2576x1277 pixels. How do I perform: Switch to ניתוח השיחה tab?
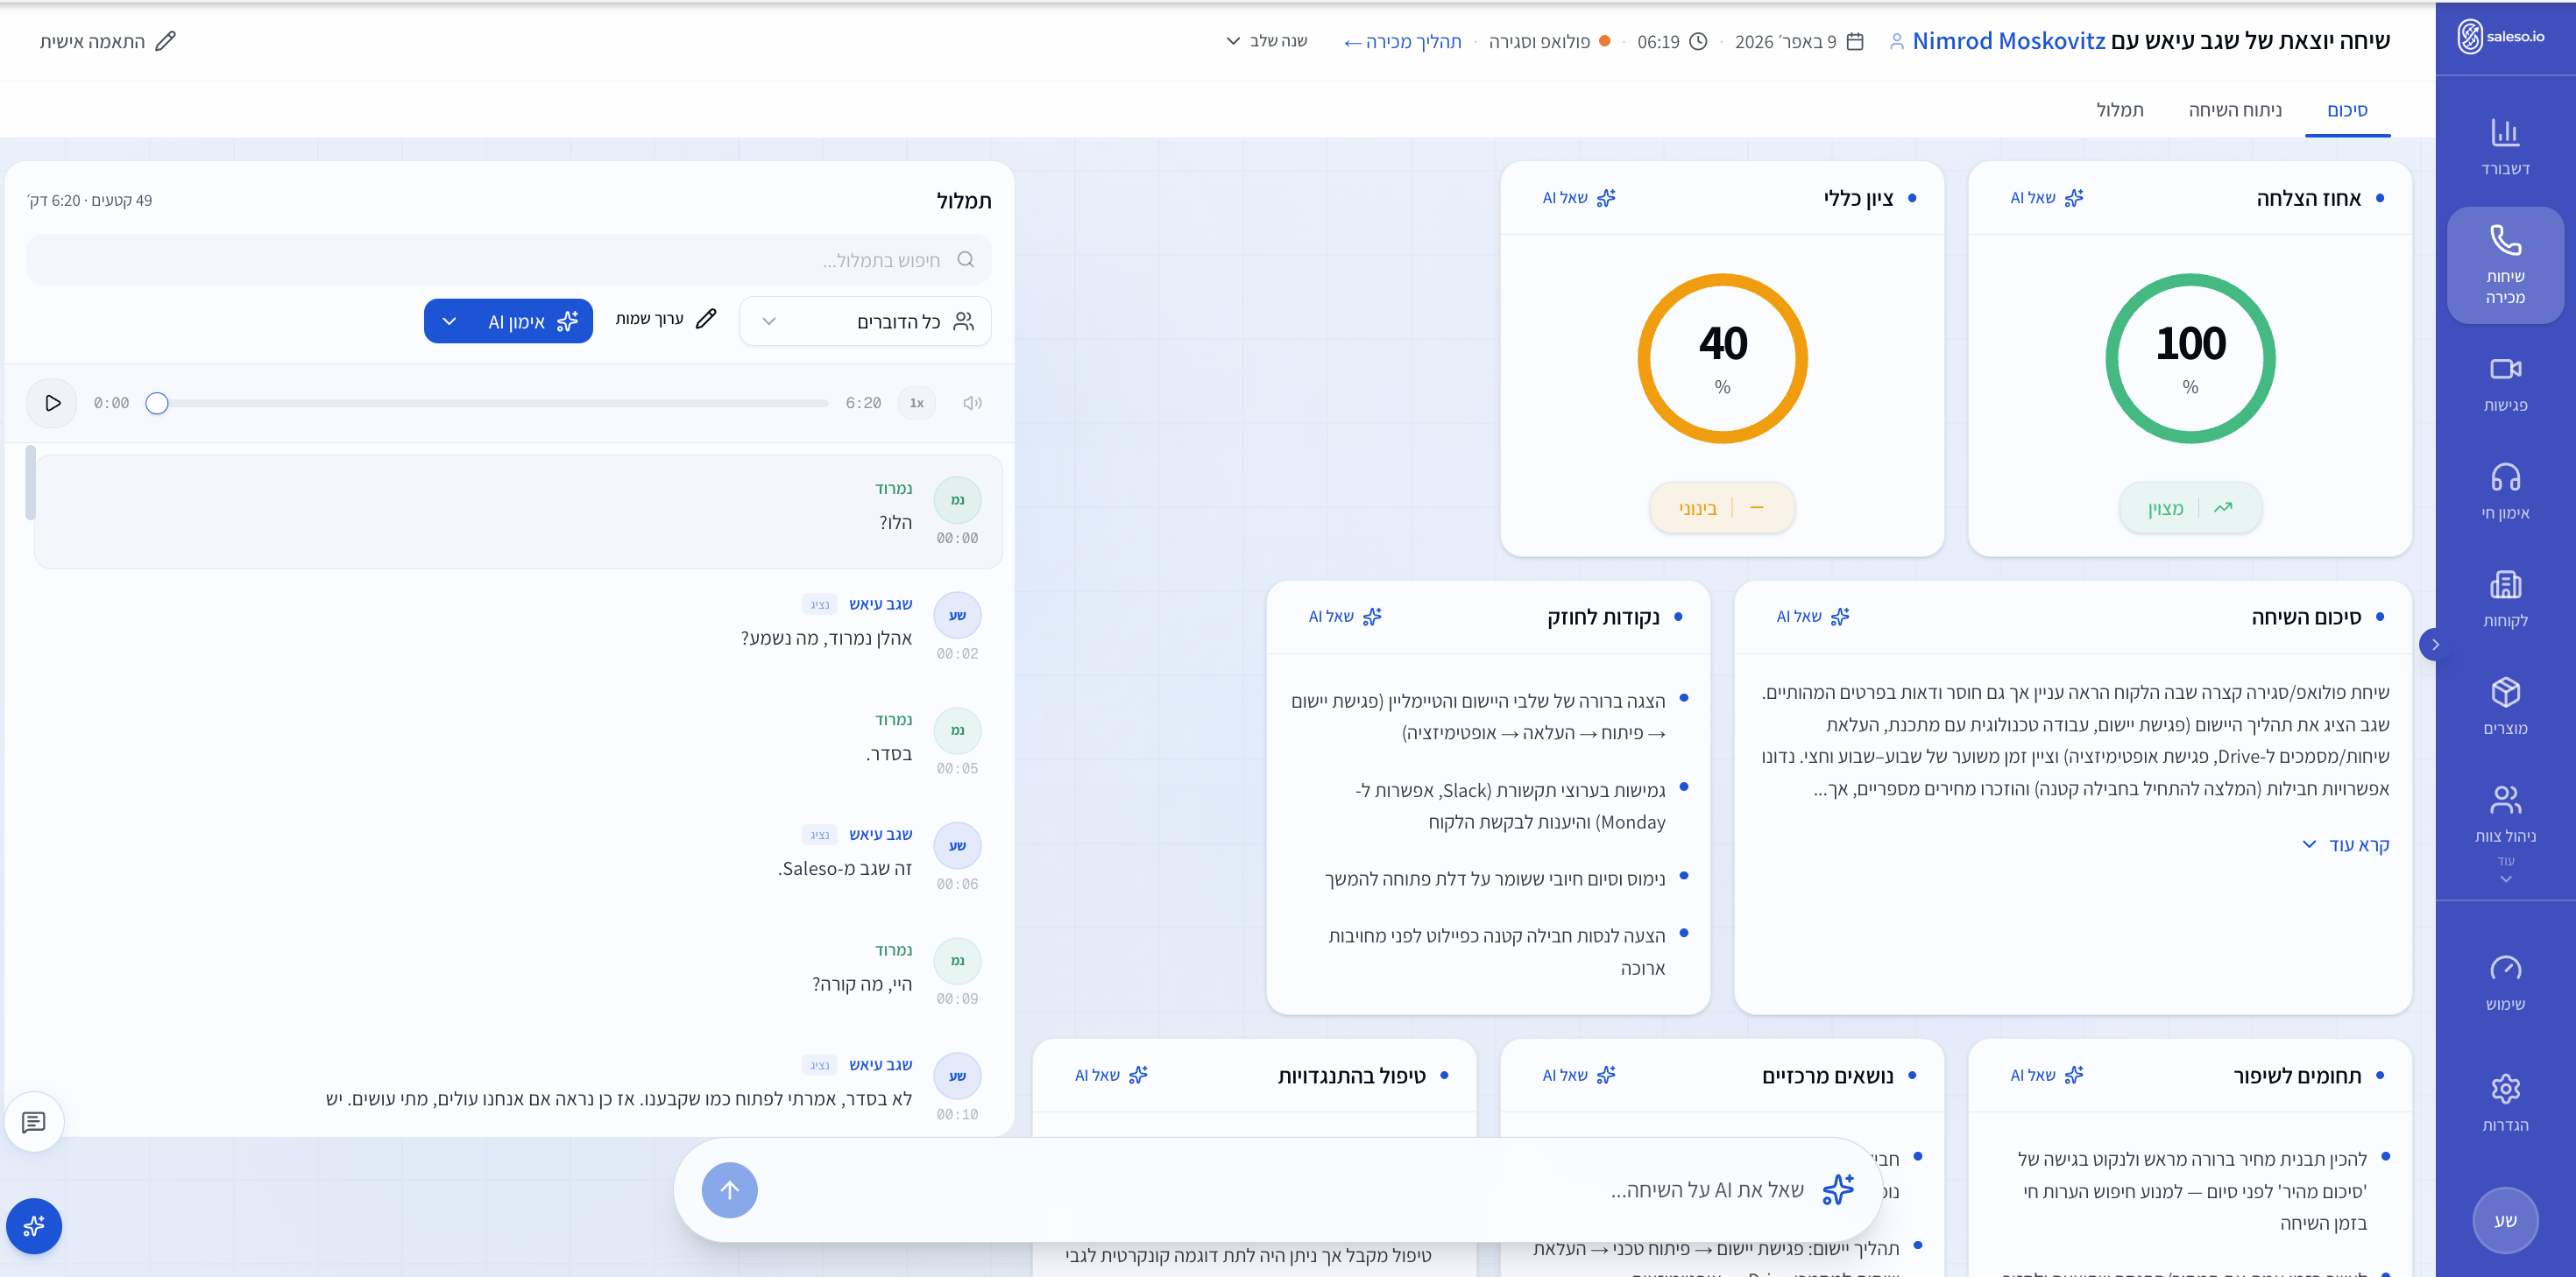(2234, 110)
